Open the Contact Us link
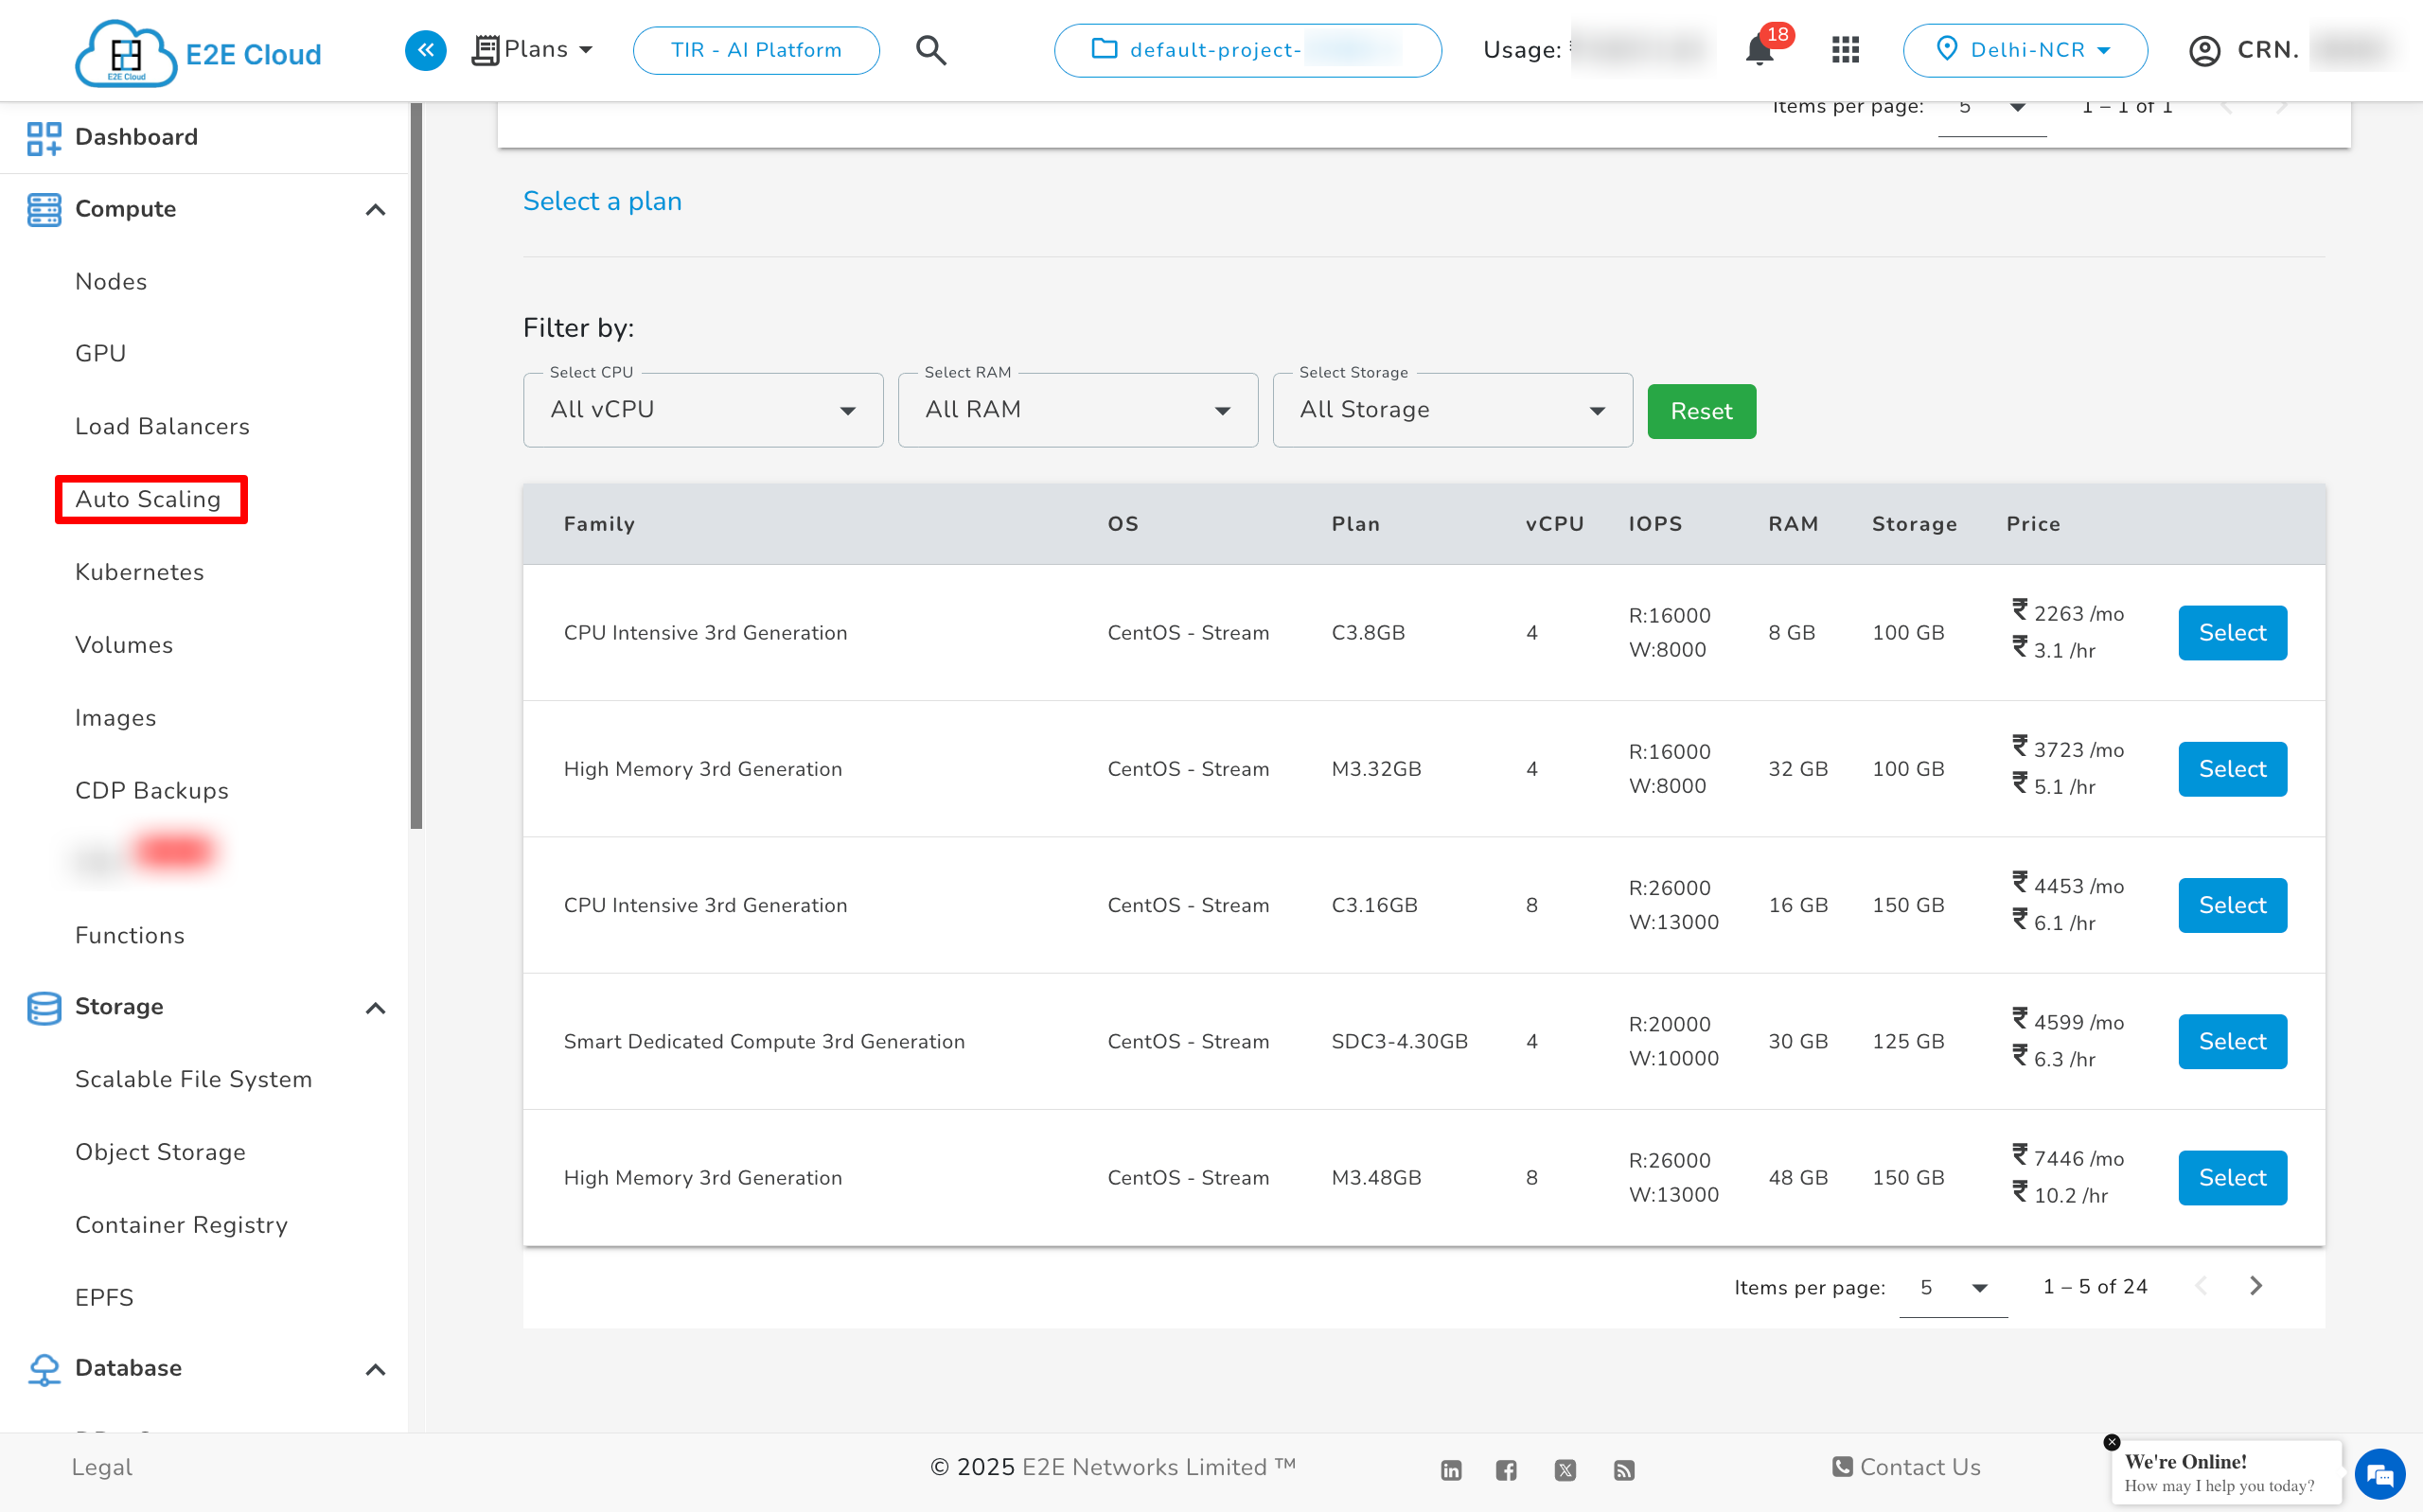The width and height of the screenshot is (2423, 1512). [1906, 1467]
